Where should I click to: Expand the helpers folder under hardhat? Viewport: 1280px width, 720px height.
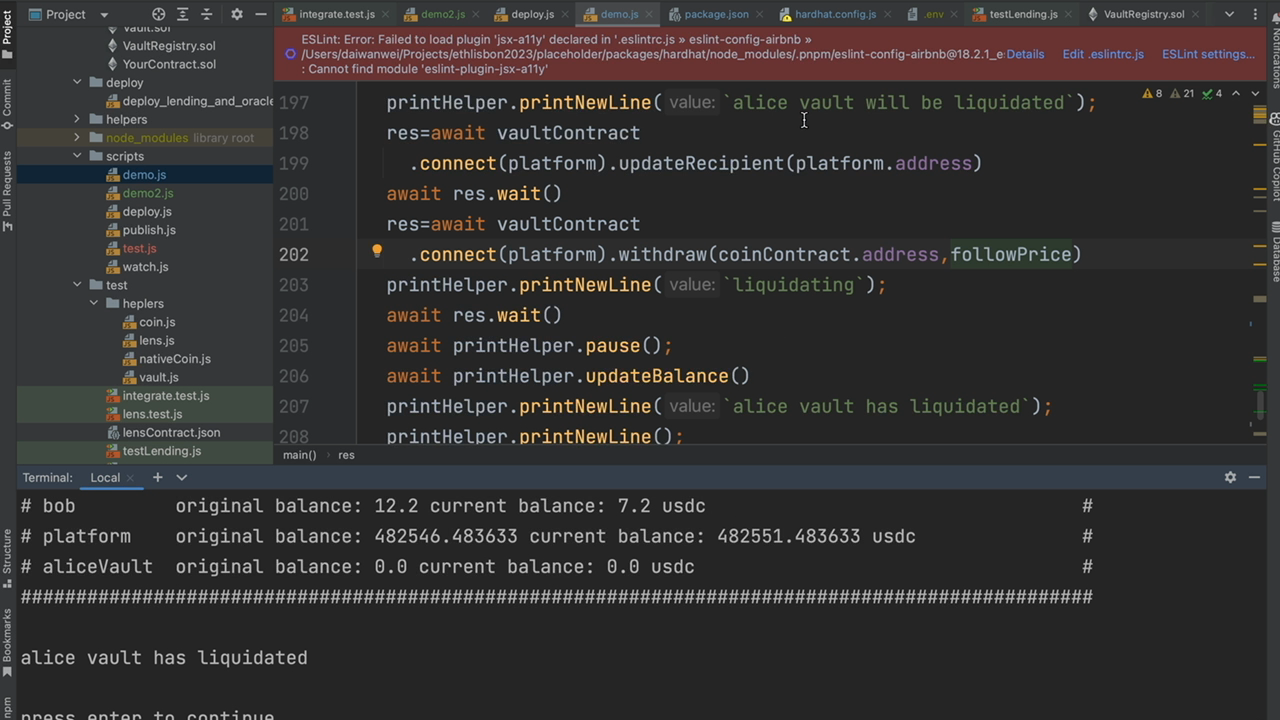pos(77,119)
